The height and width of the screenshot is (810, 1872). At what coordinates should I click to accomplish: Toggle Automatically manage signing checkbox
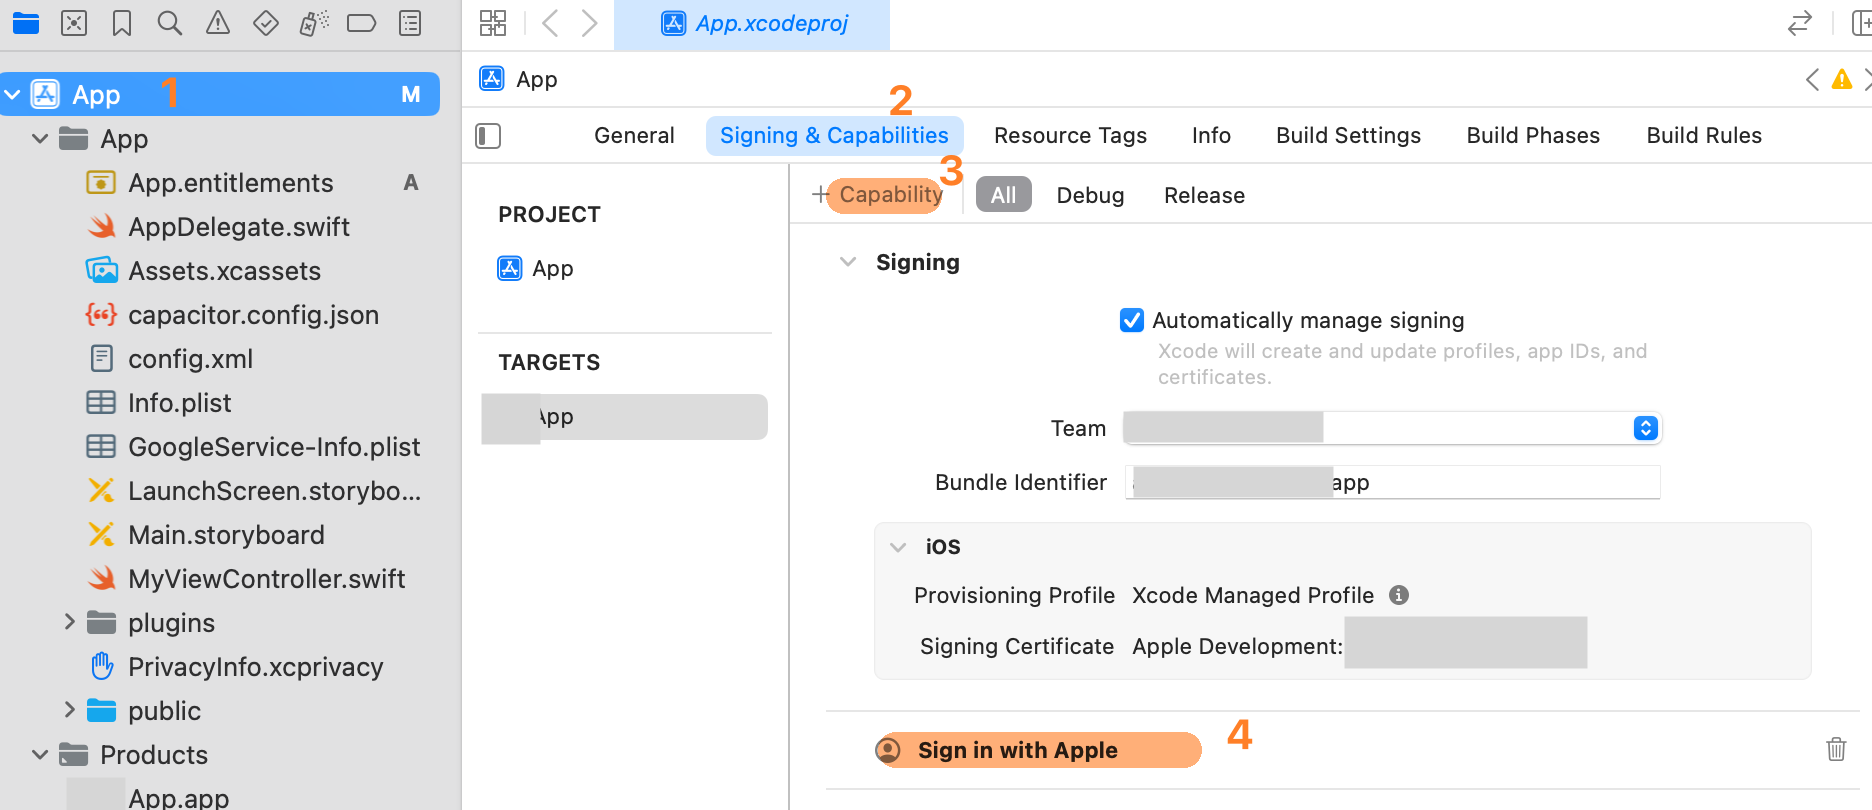coord(1132,320)
